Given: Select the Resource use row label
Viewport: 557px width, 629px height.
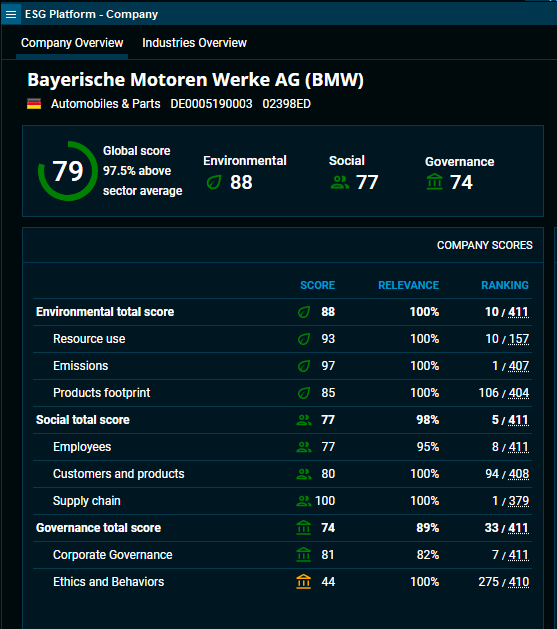Looking at the screenshot, I should [89, 339].
